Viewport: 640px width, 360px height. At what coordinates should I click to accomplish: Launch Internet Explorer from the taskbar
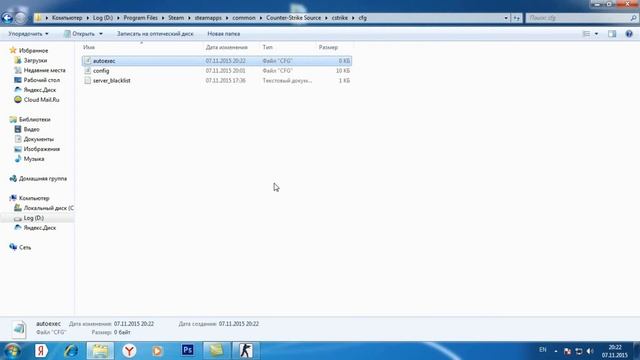click(71, 351)
